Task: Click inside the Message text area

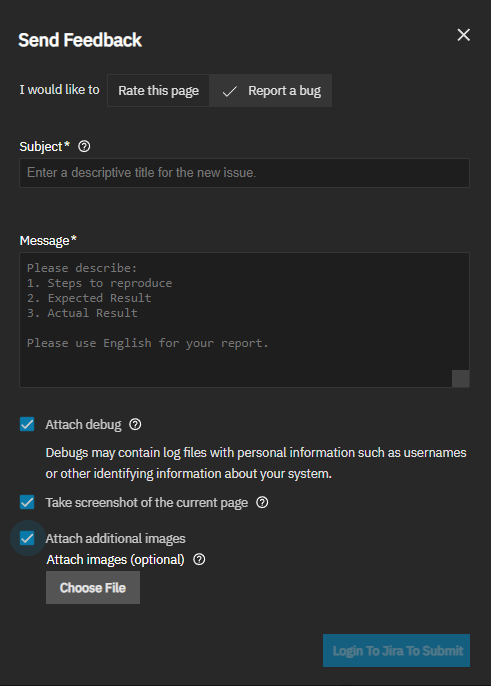Action: click(244, 320)
